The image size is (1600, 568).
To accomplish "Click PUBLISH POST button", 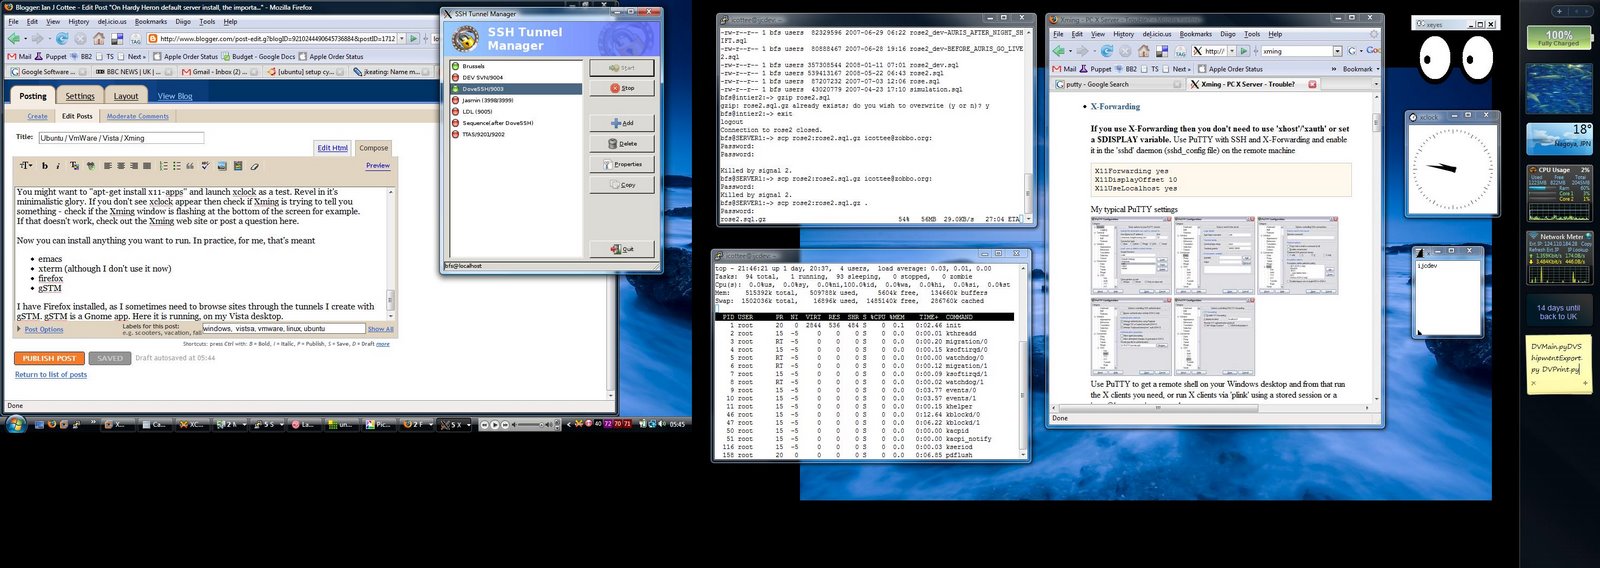I will [x=49, y=358].
